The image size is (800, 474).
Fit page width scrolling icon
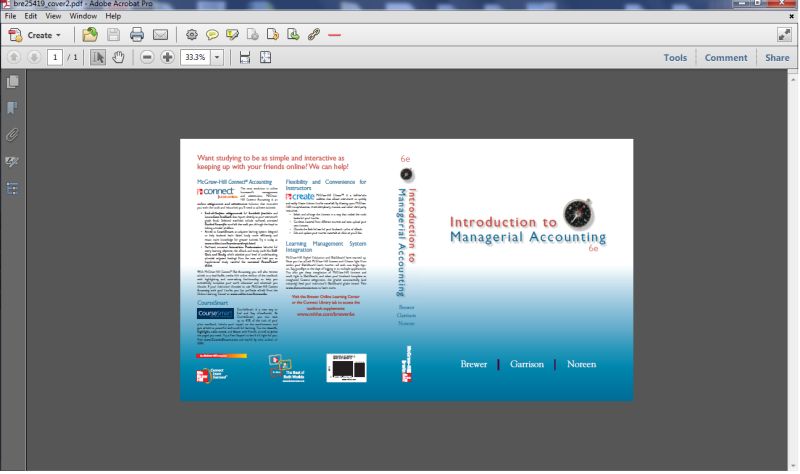(x=245, y=57)
